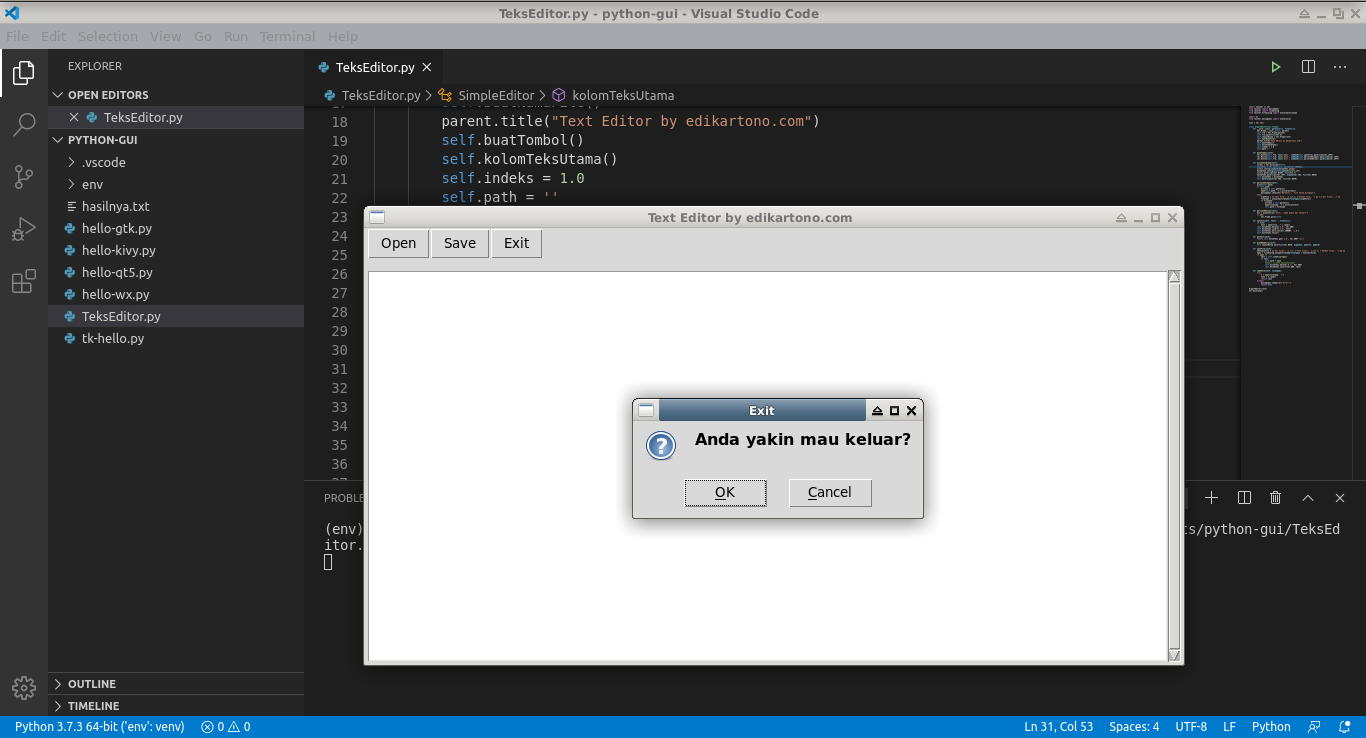Split the editor right
Viewport: 1366px width, 738px height.
pyautogui.click(x=1308, y=67)
